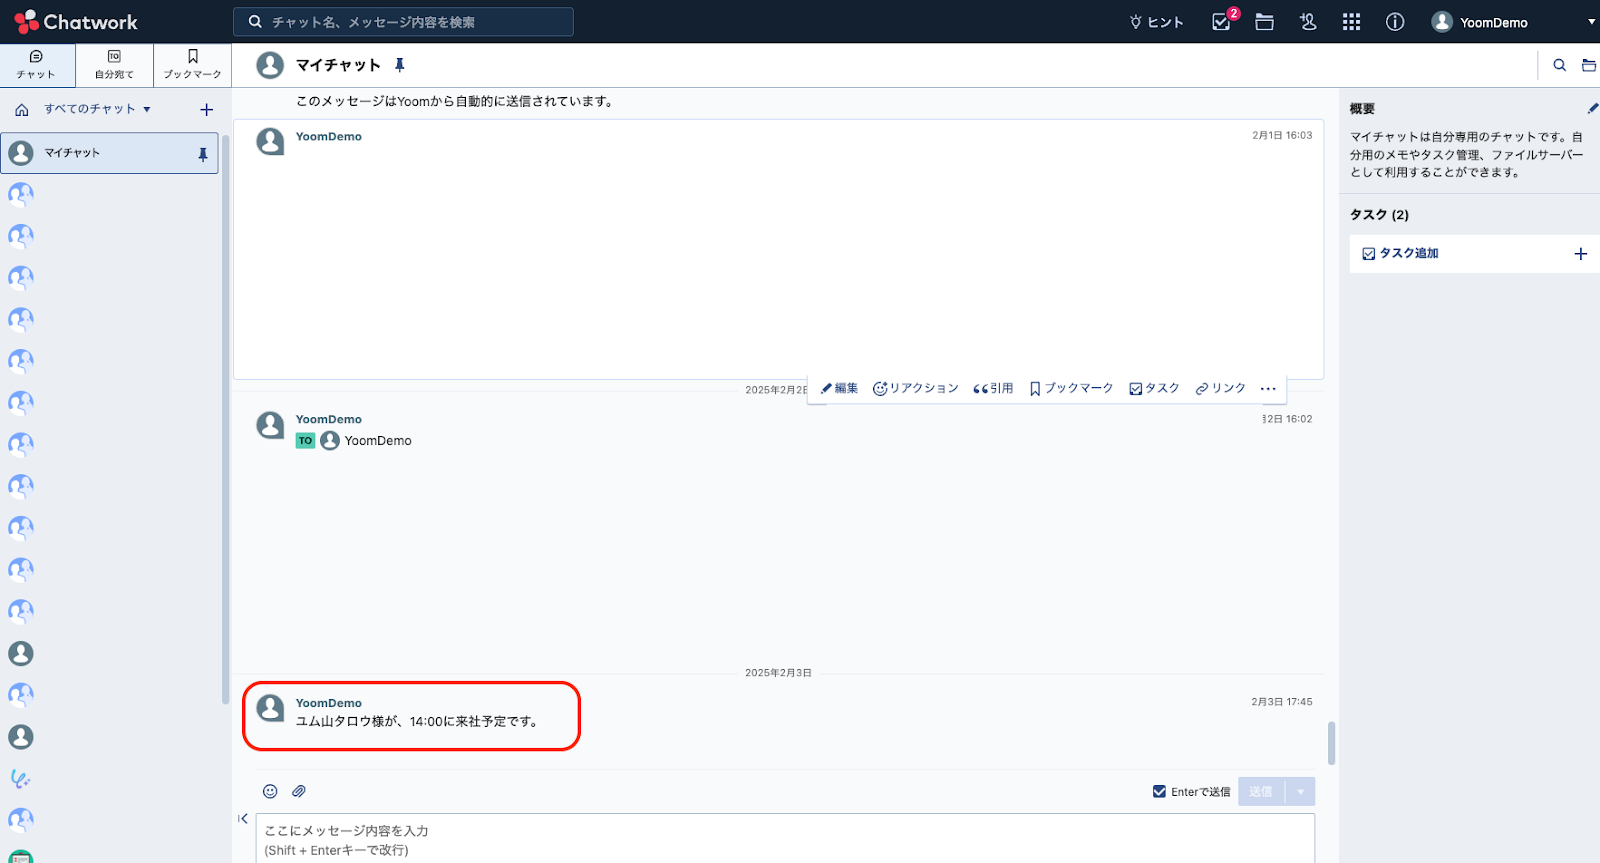This screenshot has width=1600, height=863.
Task: Click the chat list scrollbar
Action: pyautogui.click(x=226, y=420)
